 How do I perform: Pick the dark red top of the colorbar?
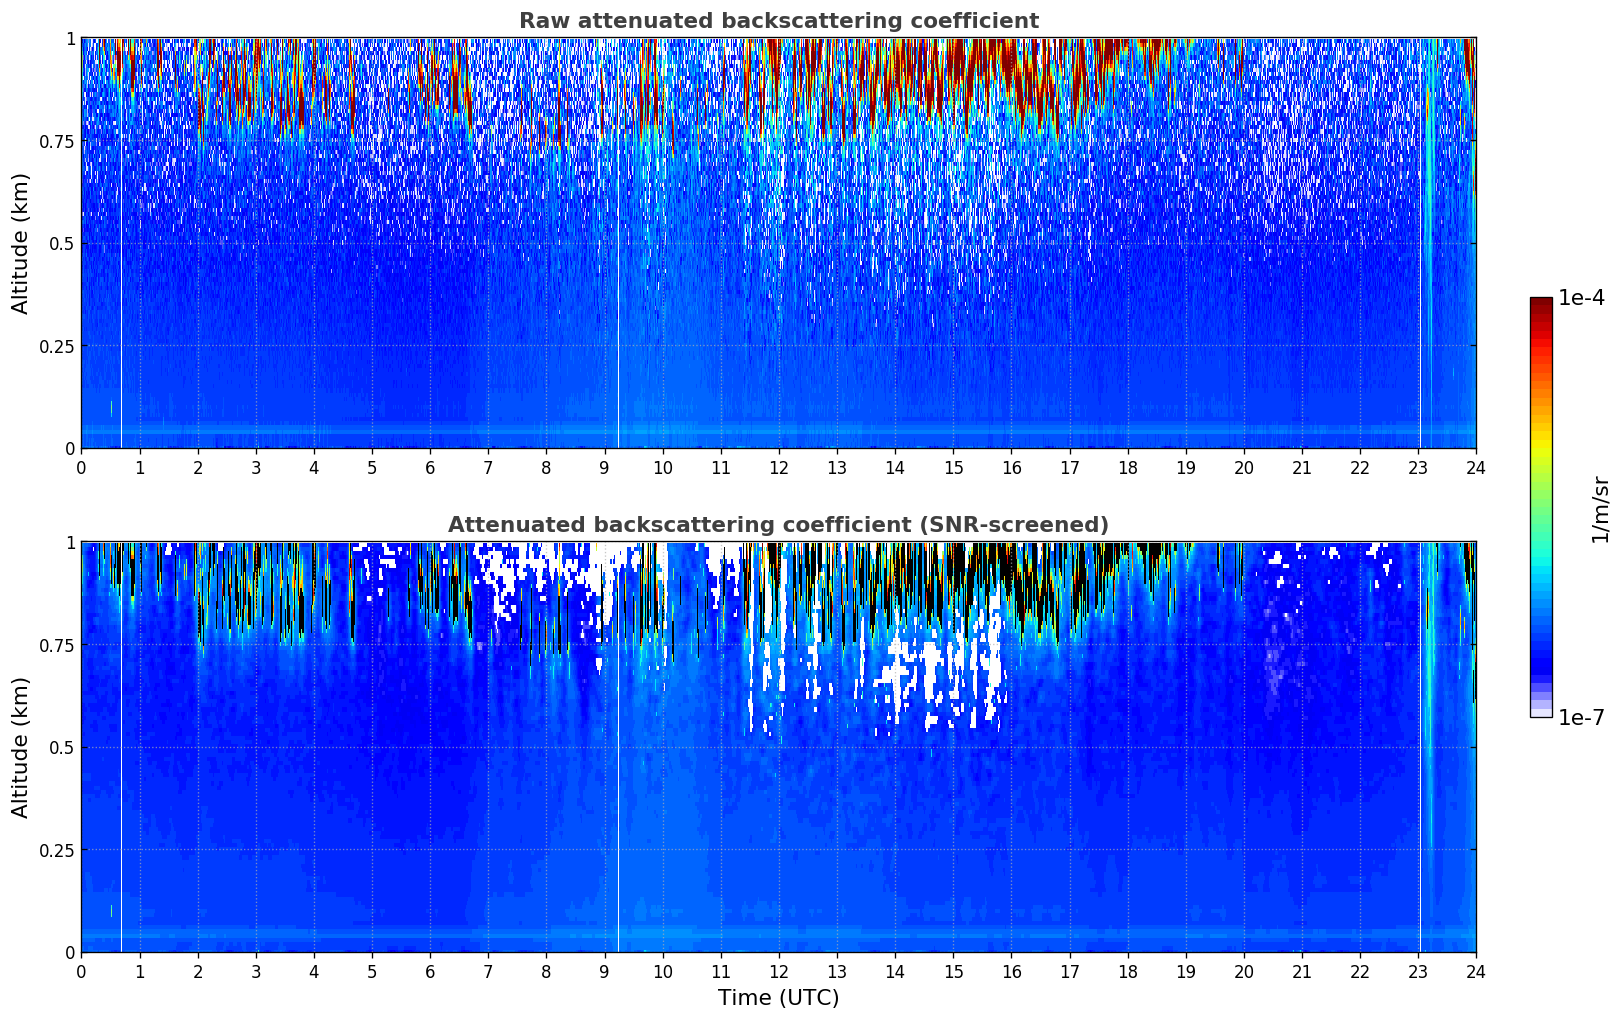[x=1541, y=306]
